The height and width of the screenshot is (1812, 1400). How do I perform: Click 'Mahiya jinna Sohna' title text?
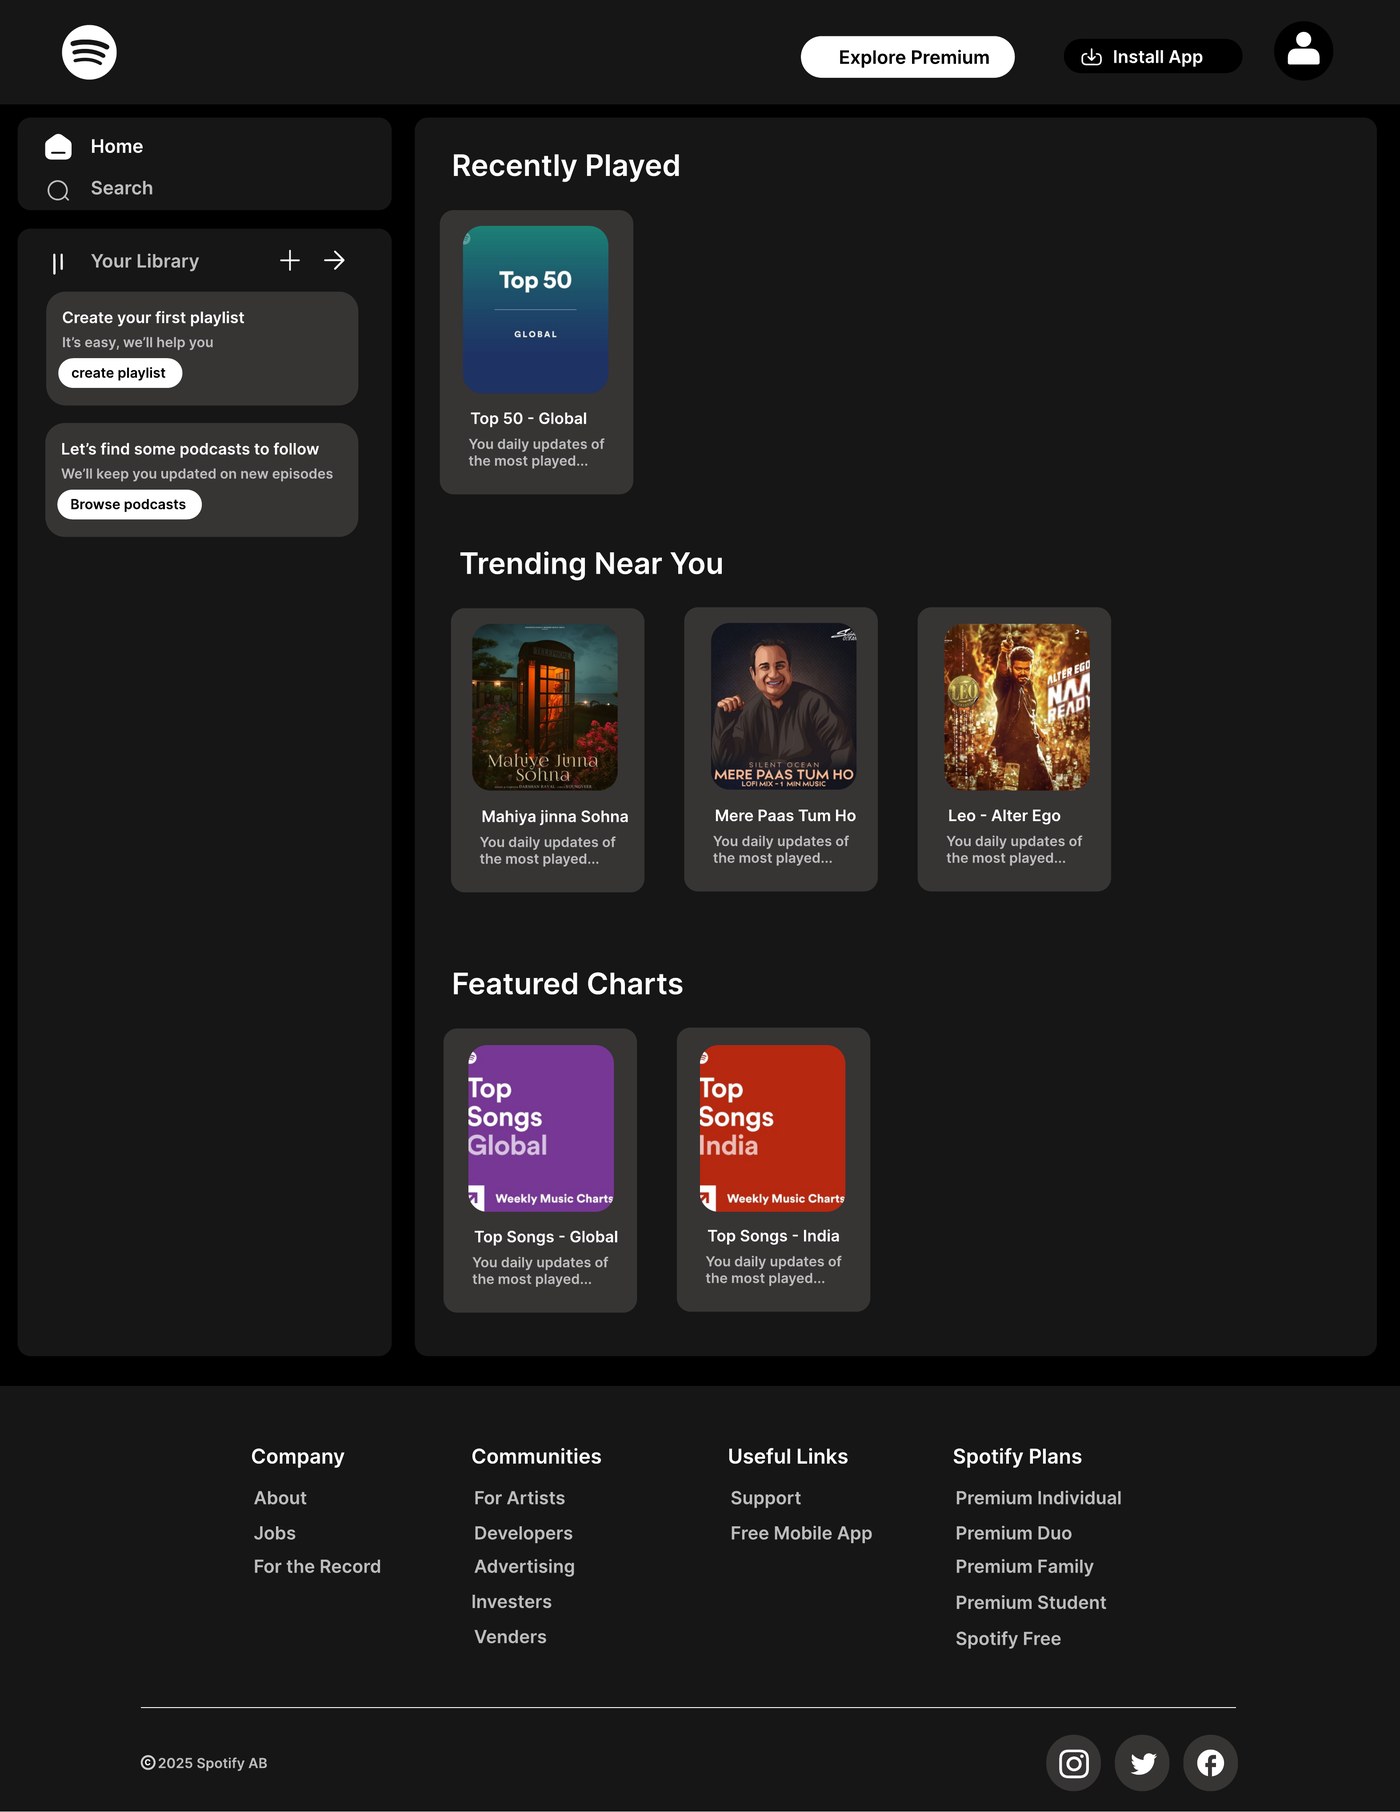(555, 816)
